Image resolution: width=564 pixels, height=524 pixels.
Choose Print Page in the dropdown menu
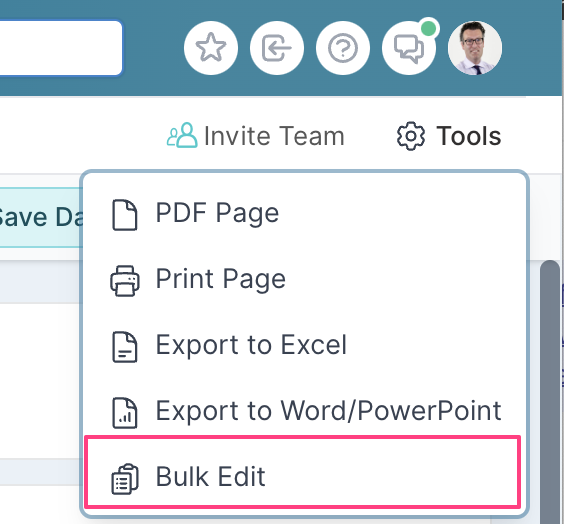point(304,280)
